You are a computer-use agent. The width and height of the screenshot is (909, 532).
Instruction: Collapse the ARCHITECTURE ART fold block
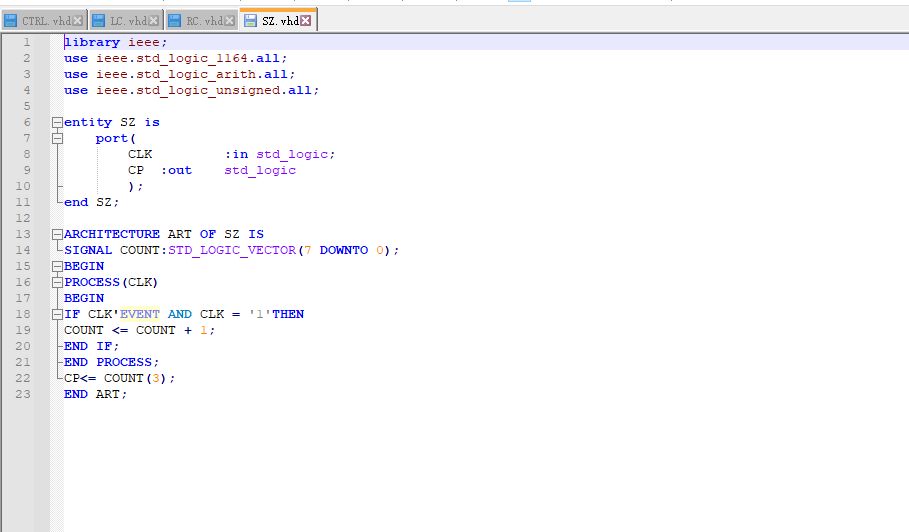pos(57,234)
